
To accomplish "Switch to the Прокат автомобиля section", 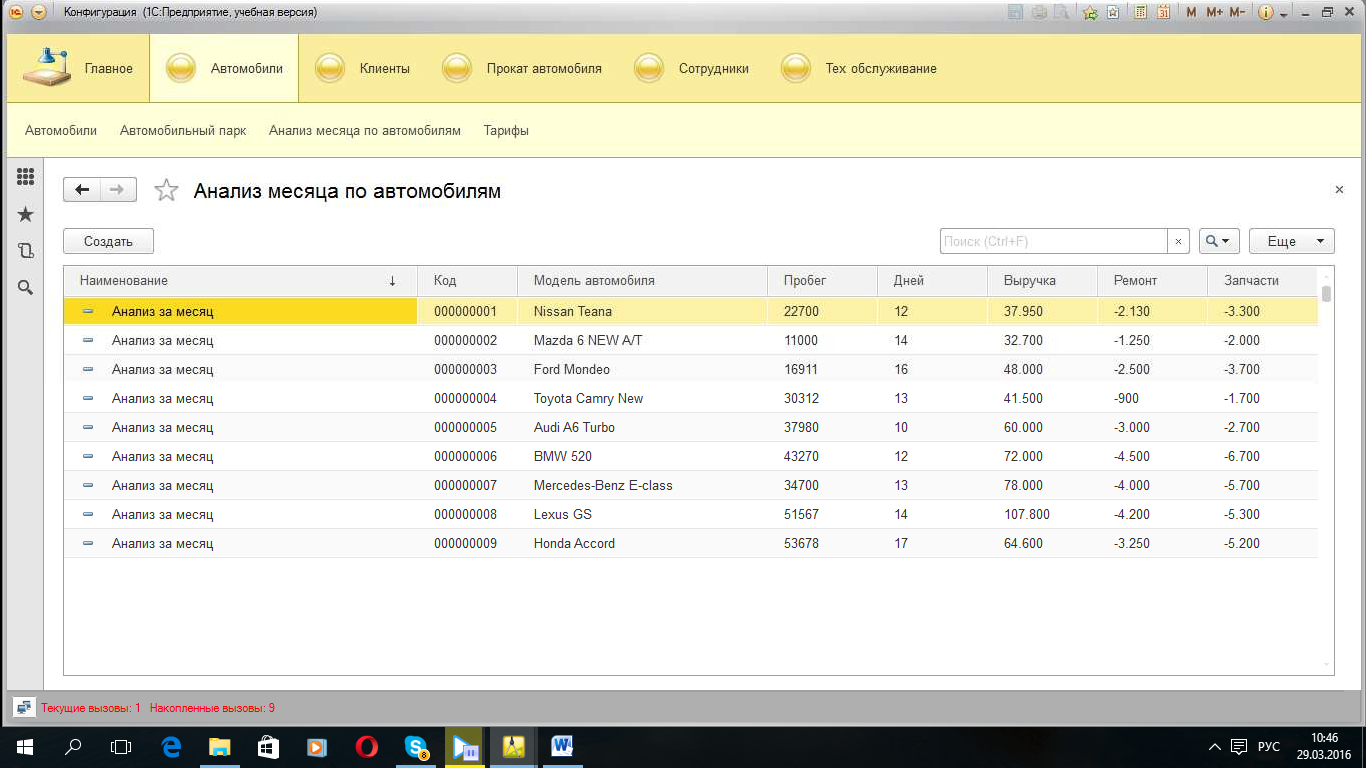I will [522, 68].
